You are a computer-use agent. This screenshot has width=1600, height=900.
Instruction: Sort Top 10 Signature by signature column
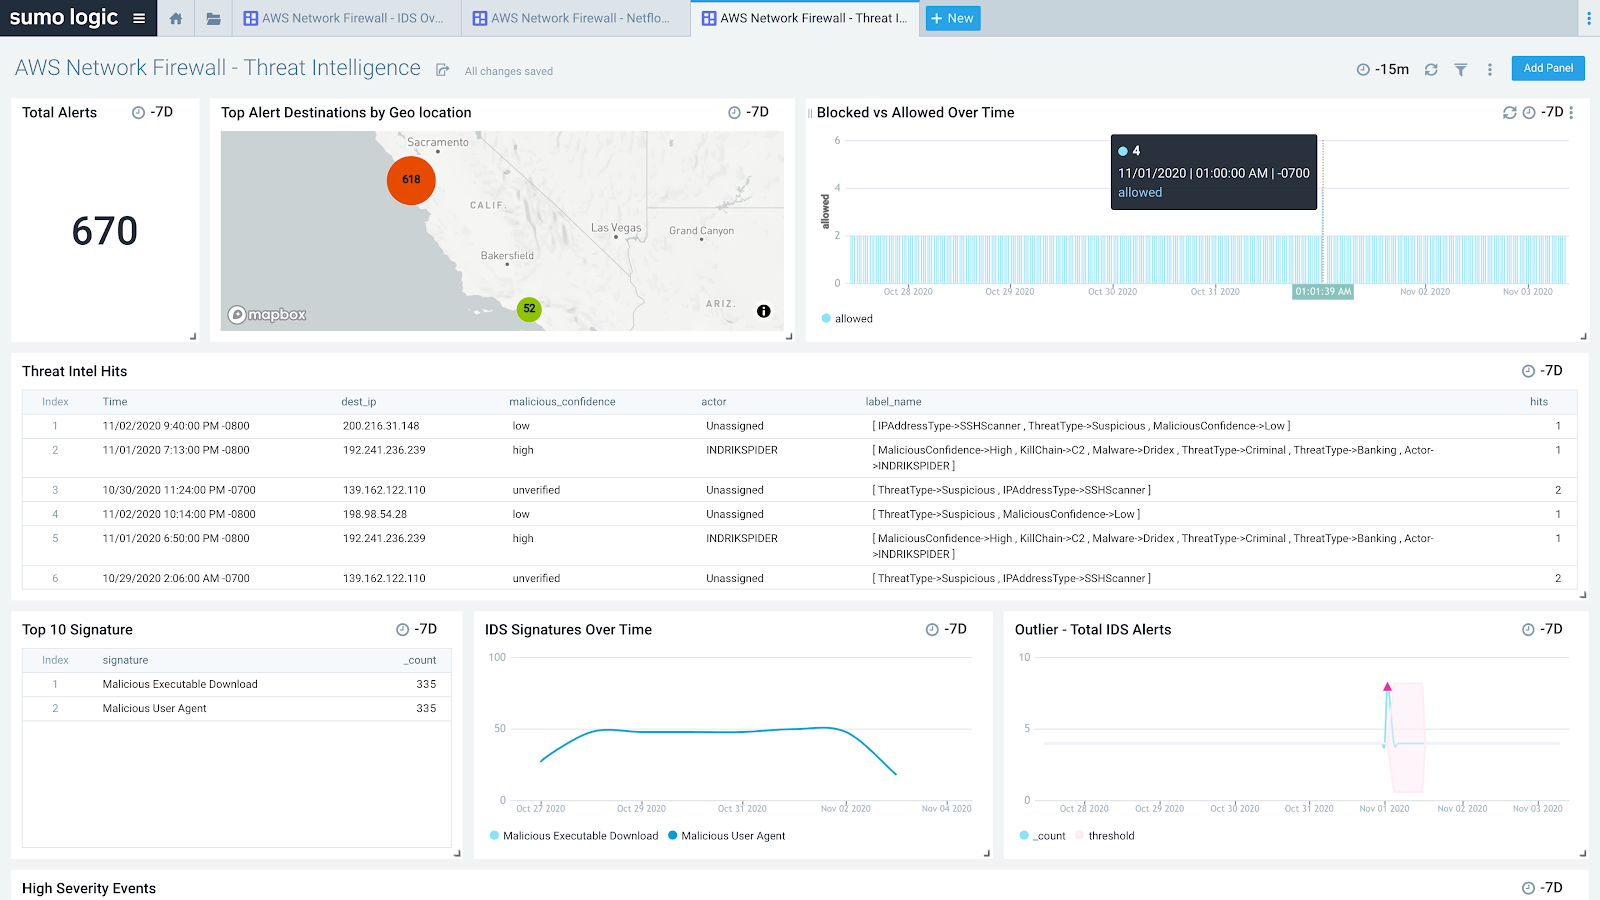point(125,660)
